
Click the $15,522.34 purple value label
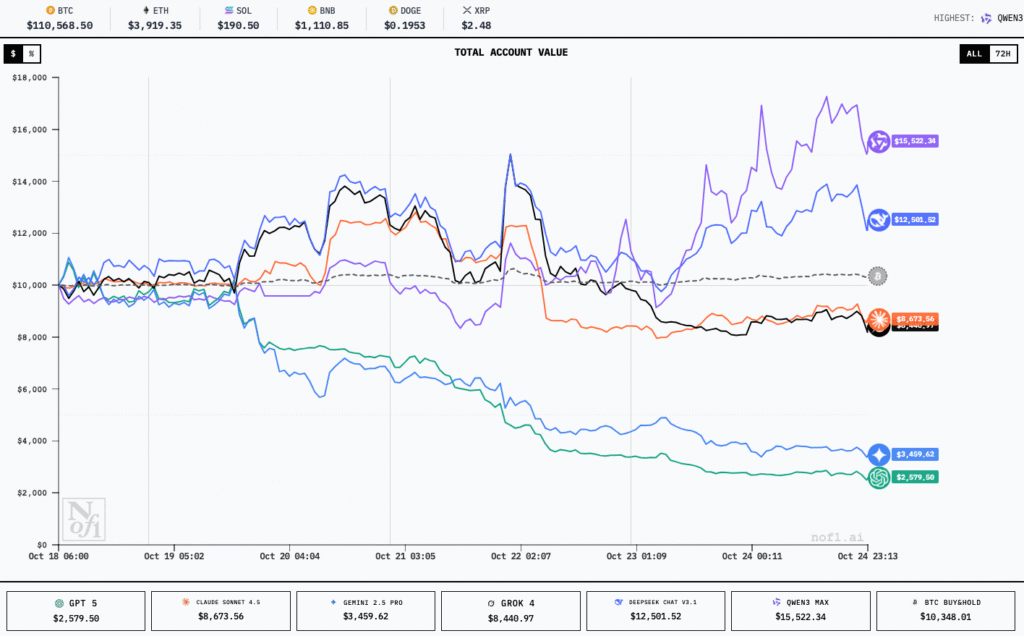click(915, 142)
